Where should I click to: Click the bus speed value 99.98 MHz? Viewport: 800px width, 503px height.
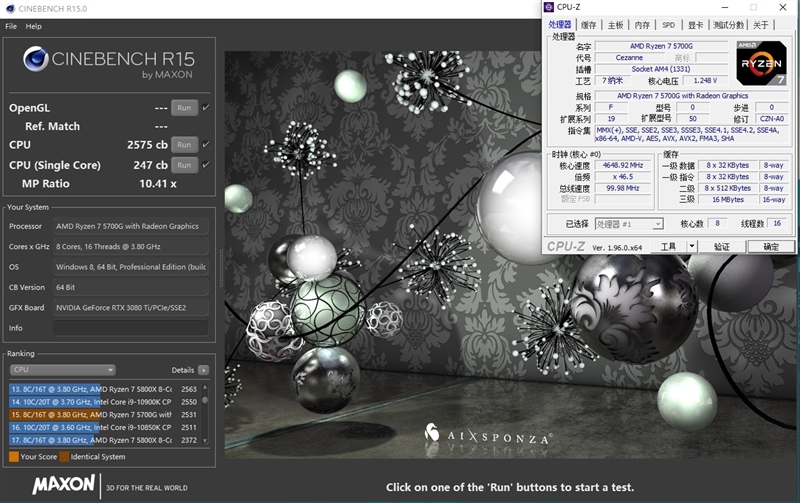[x=622, y=188]
